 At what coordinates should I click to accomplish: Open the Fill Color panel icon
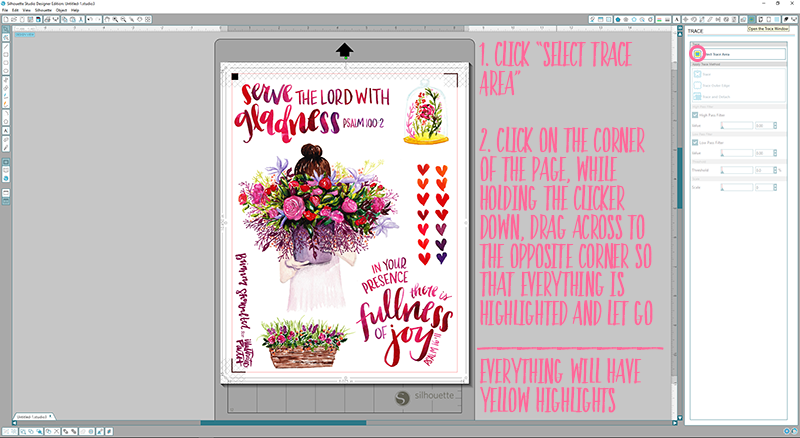(618, 19)
